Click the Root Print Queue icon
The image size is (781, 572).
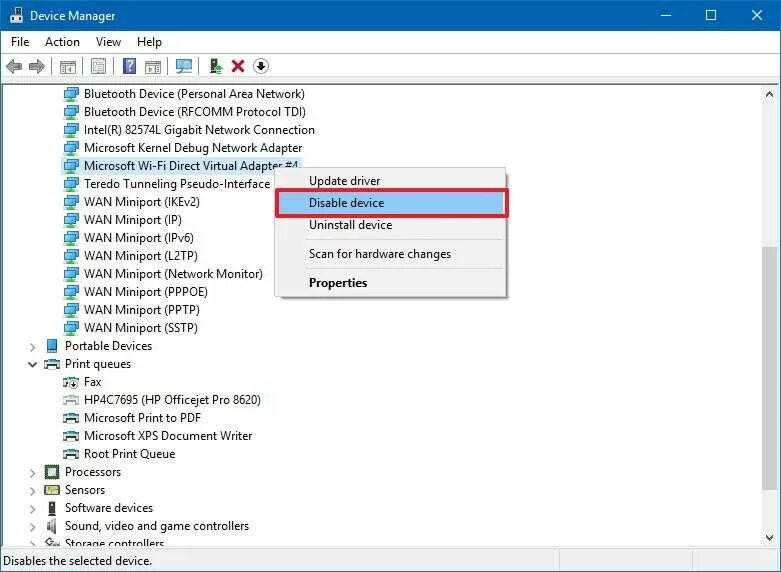[x=71, y=454]
